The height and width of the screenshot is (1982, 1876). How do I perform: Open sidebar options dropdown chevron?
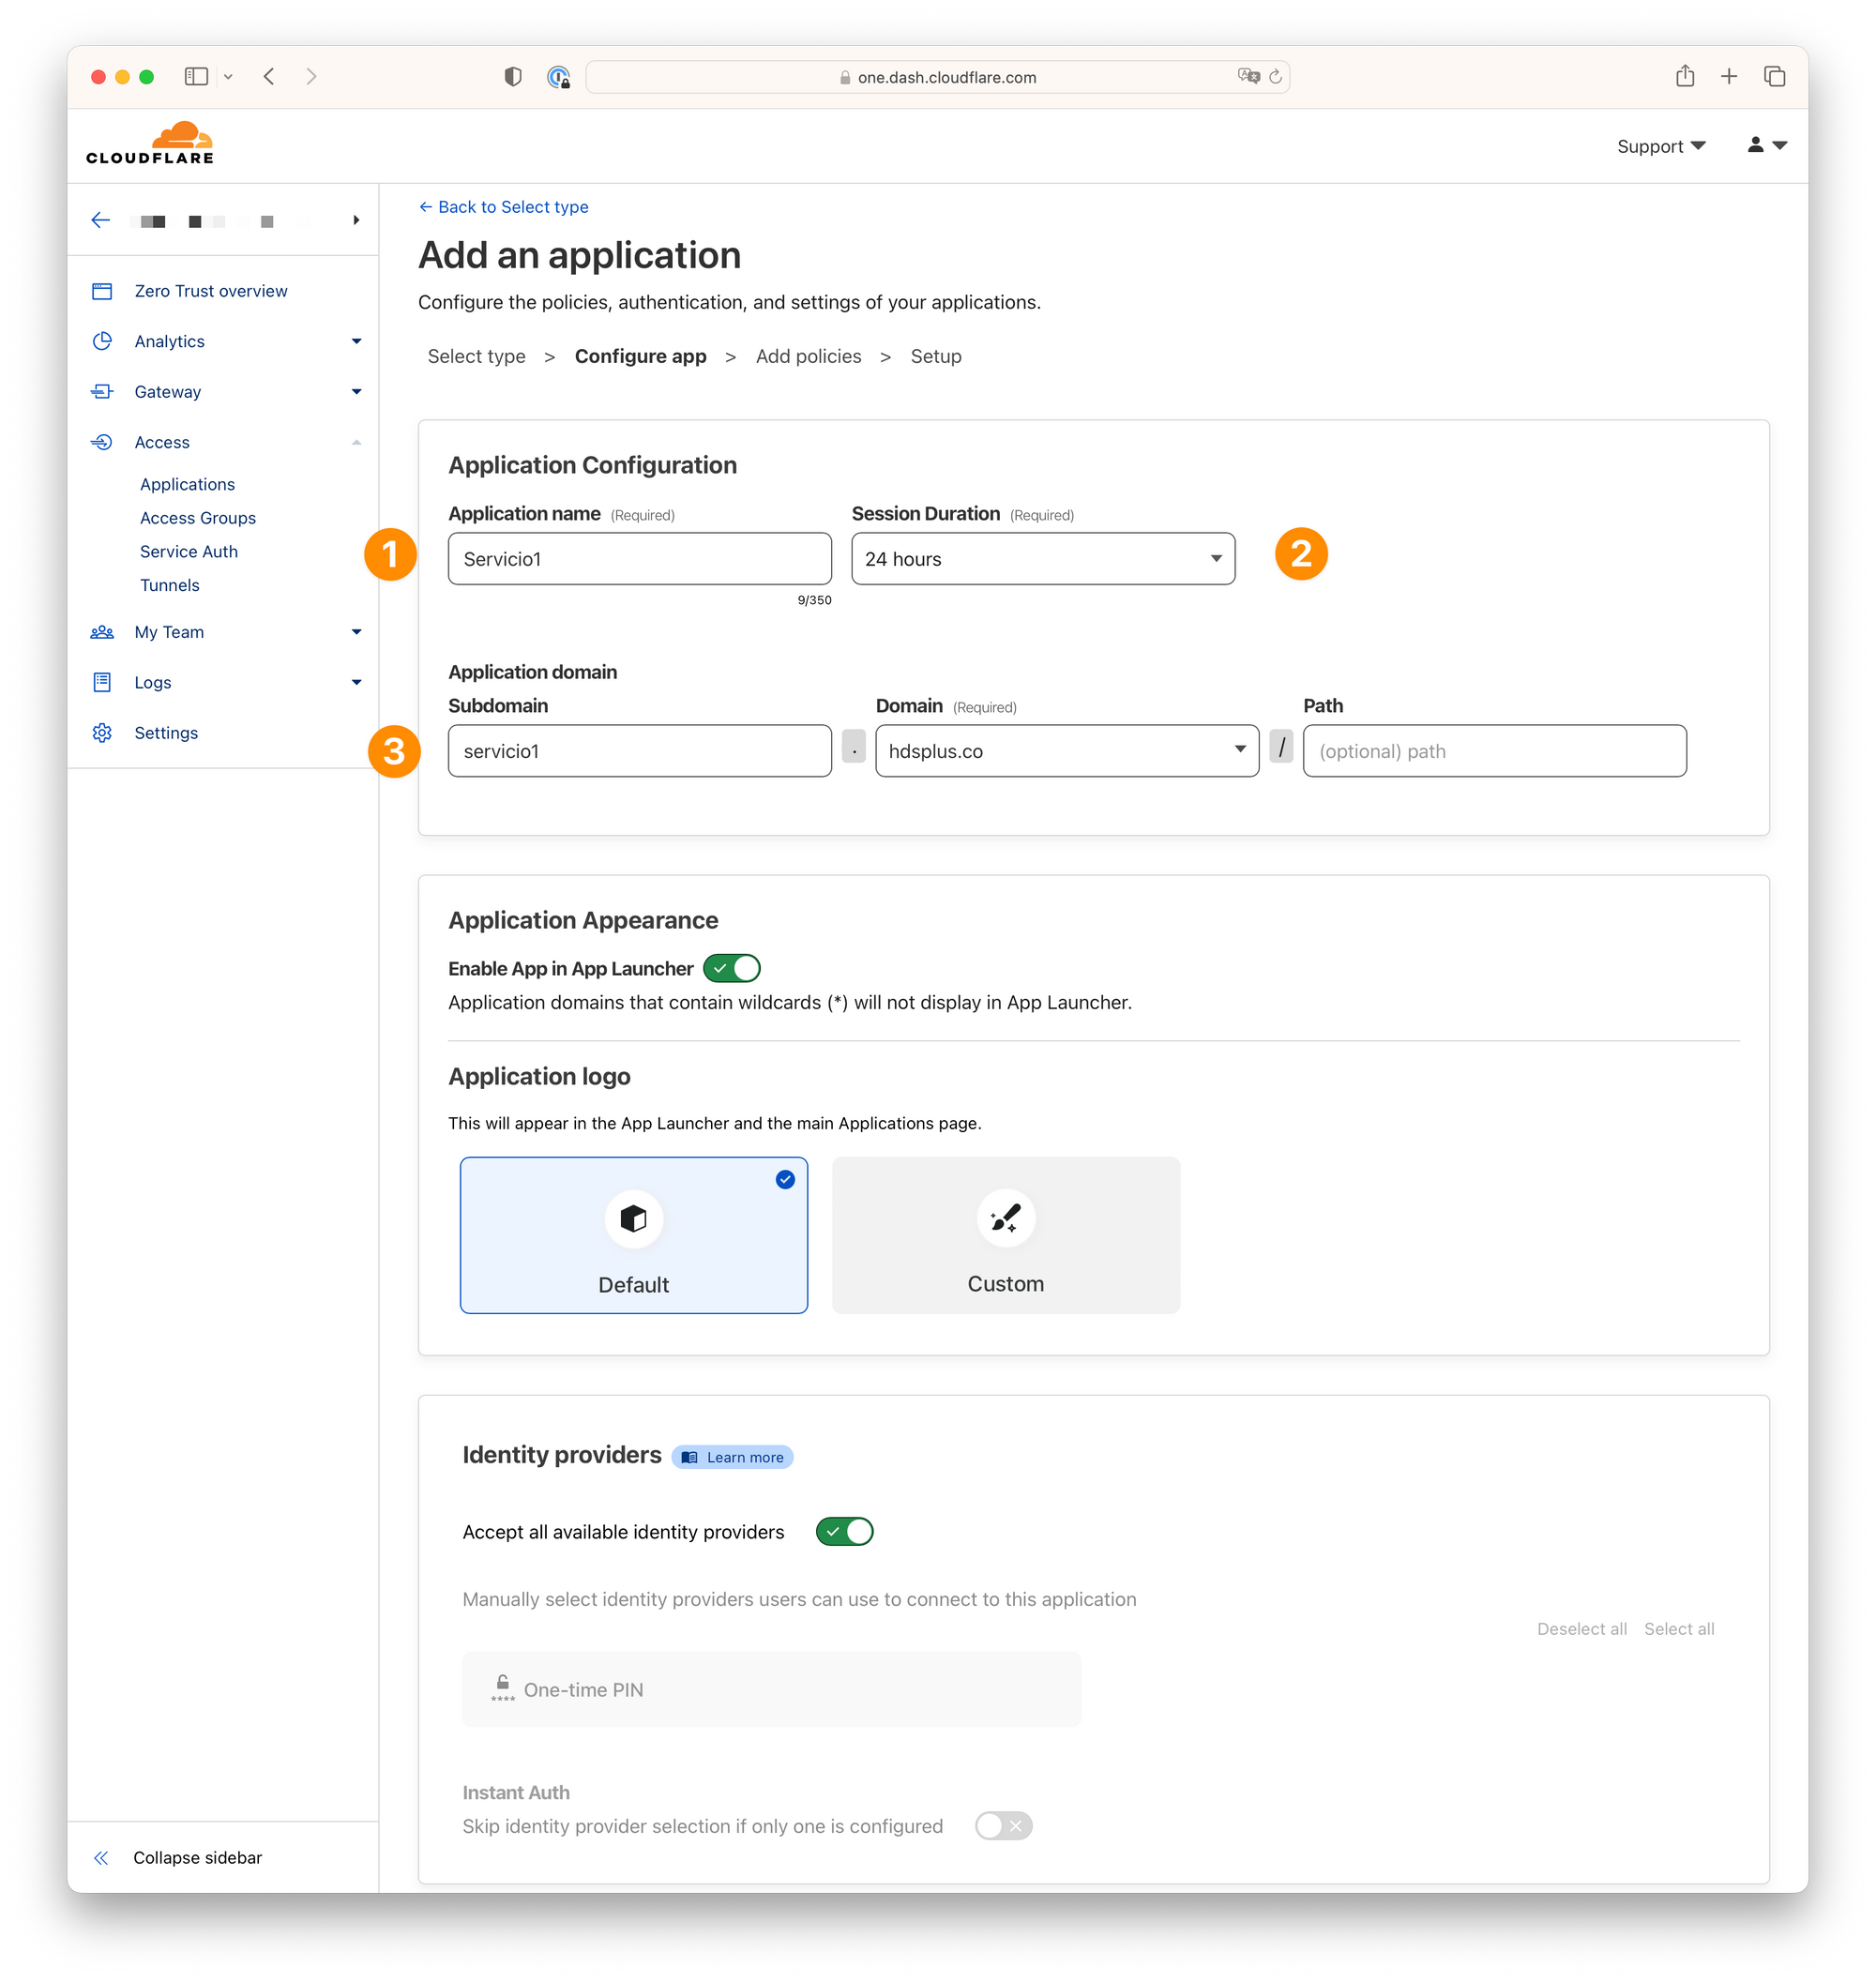[x=228, y=76]
